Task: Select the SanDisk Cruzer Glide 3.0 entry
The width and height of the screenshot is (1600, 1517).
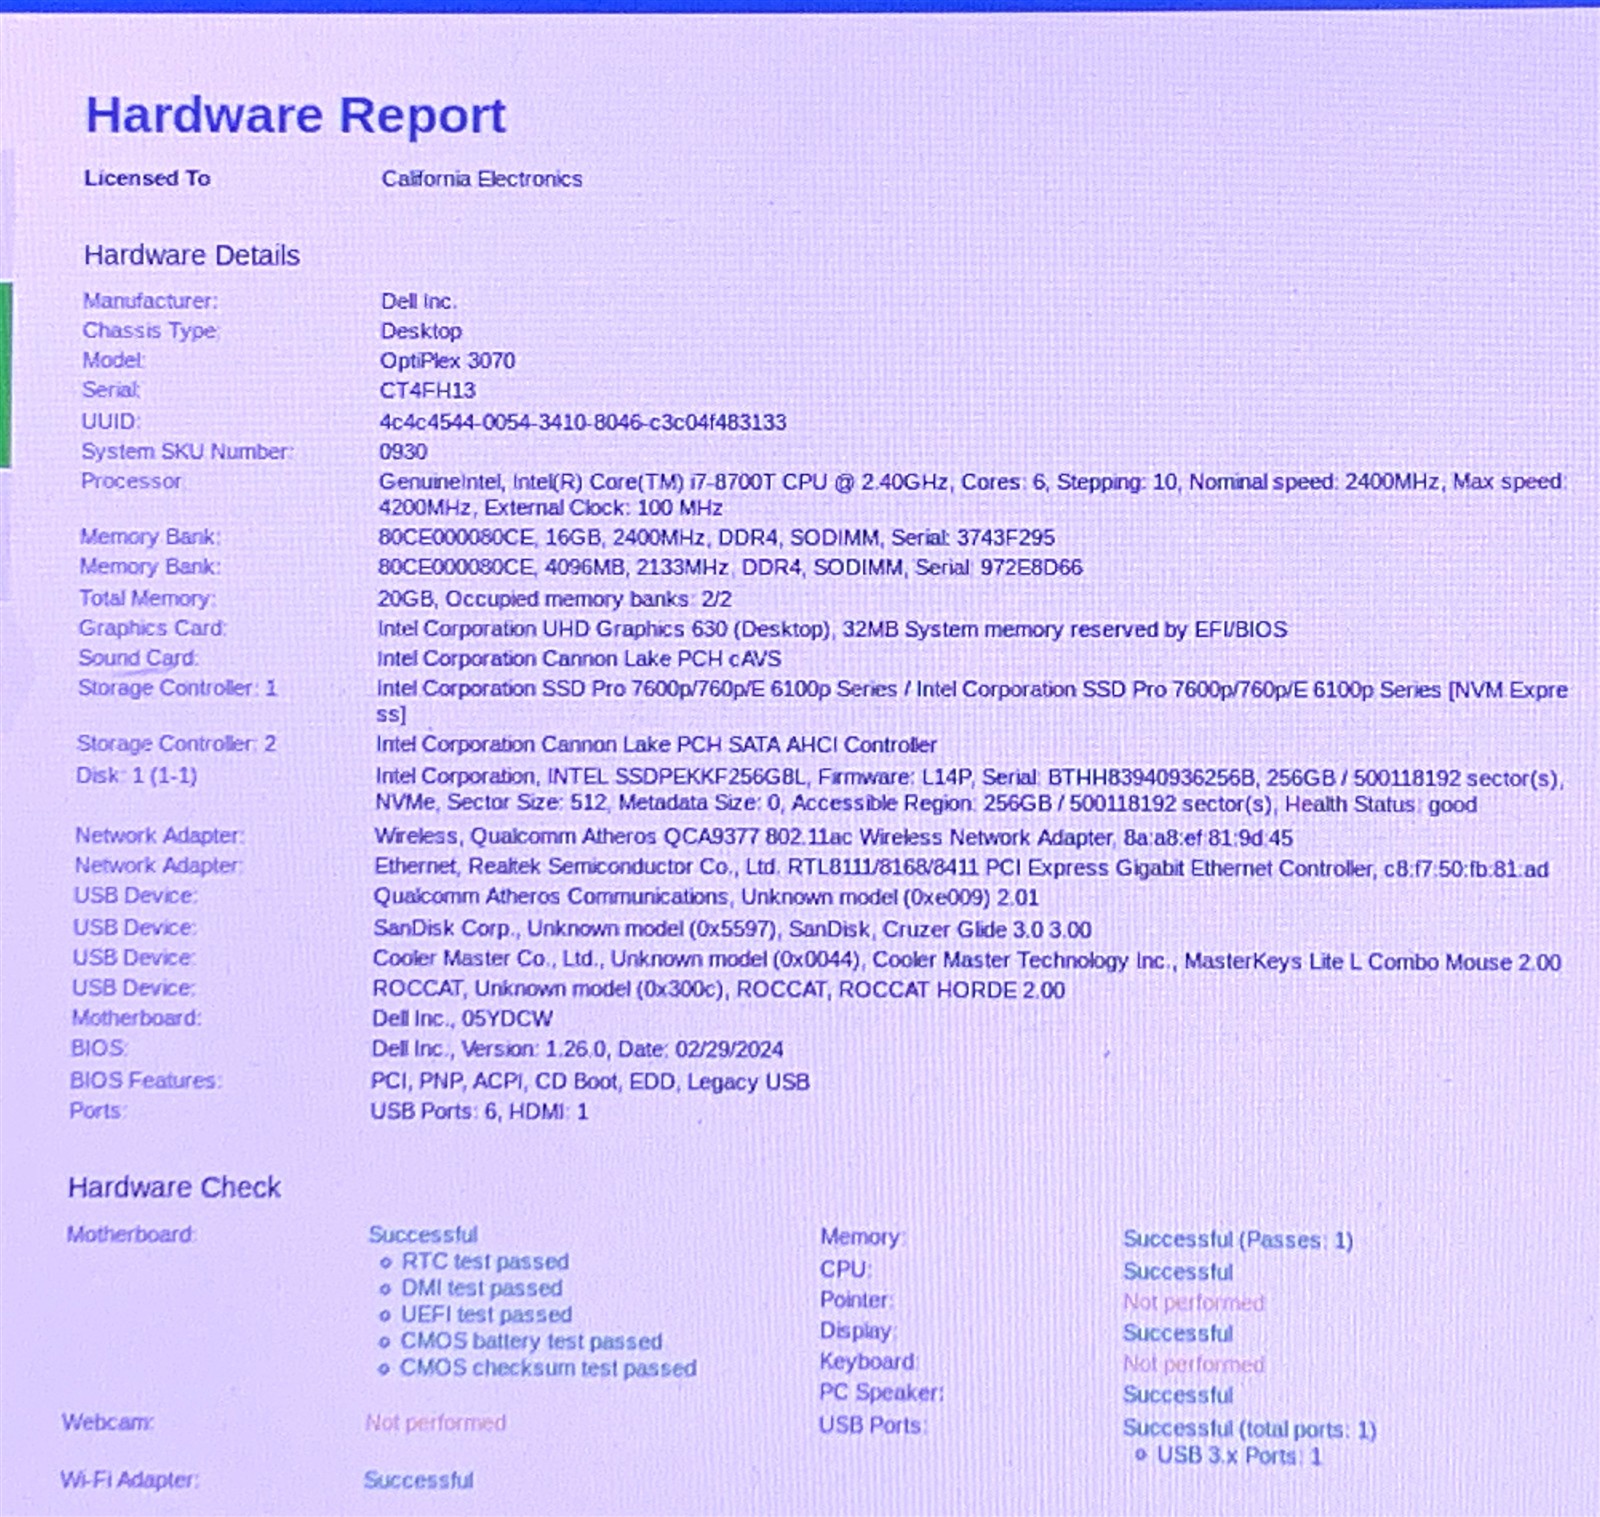Action: click(732, 929)
